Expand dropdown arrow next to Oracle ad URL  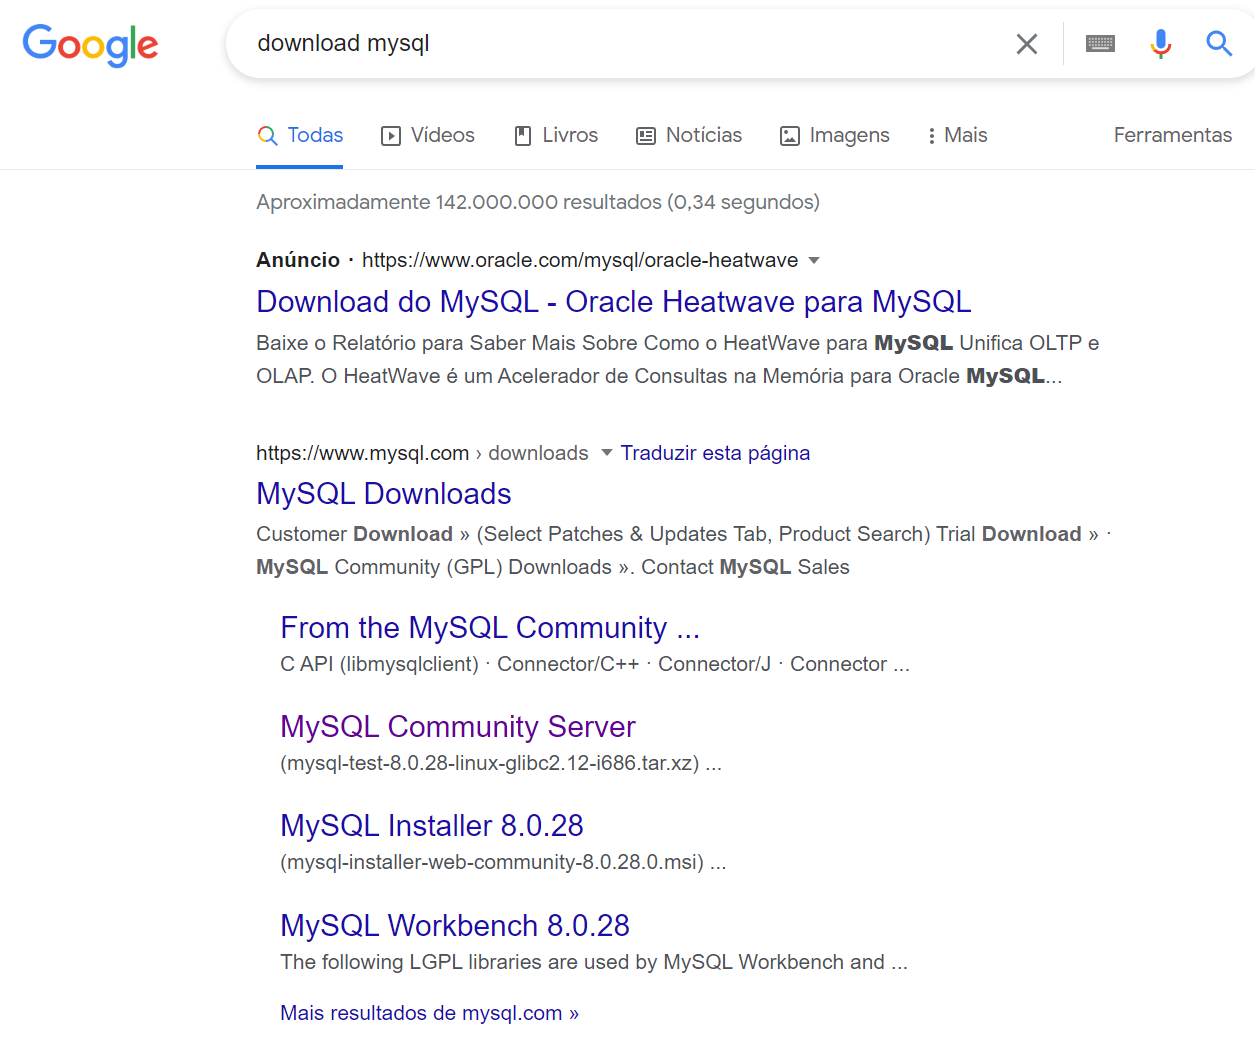point(814,260)
